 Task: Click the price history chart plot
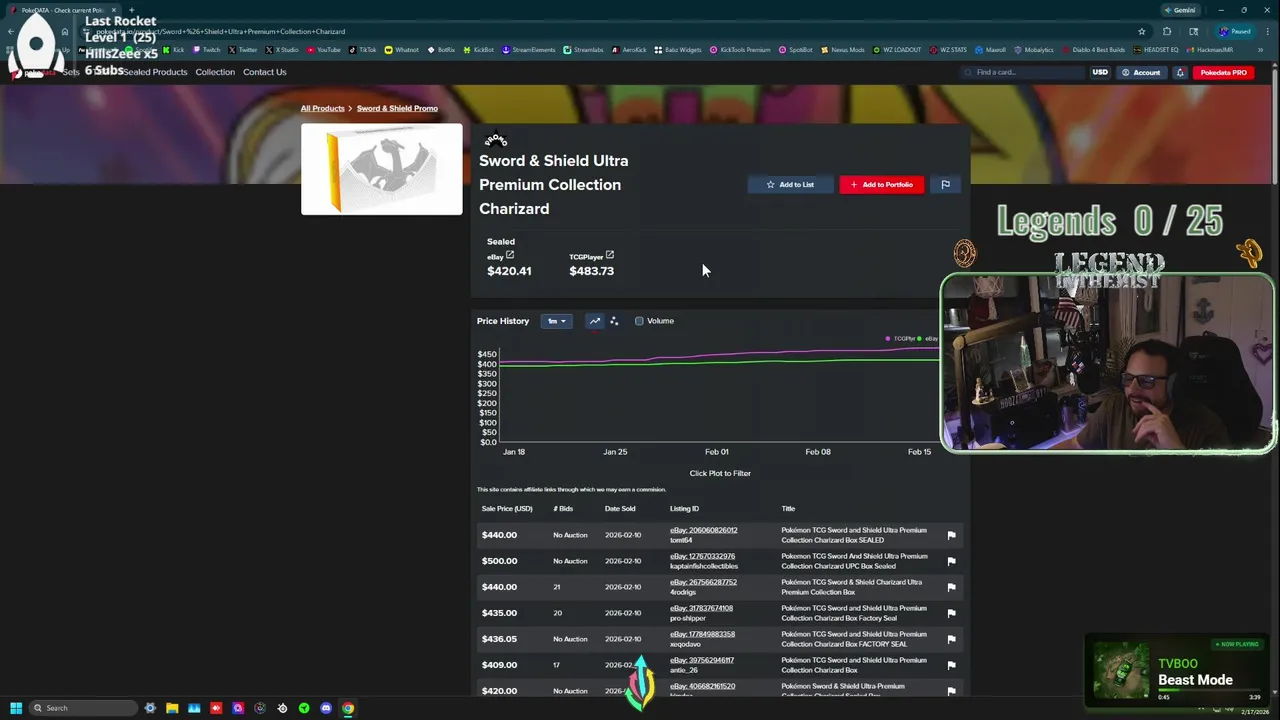tap(718, 395)
